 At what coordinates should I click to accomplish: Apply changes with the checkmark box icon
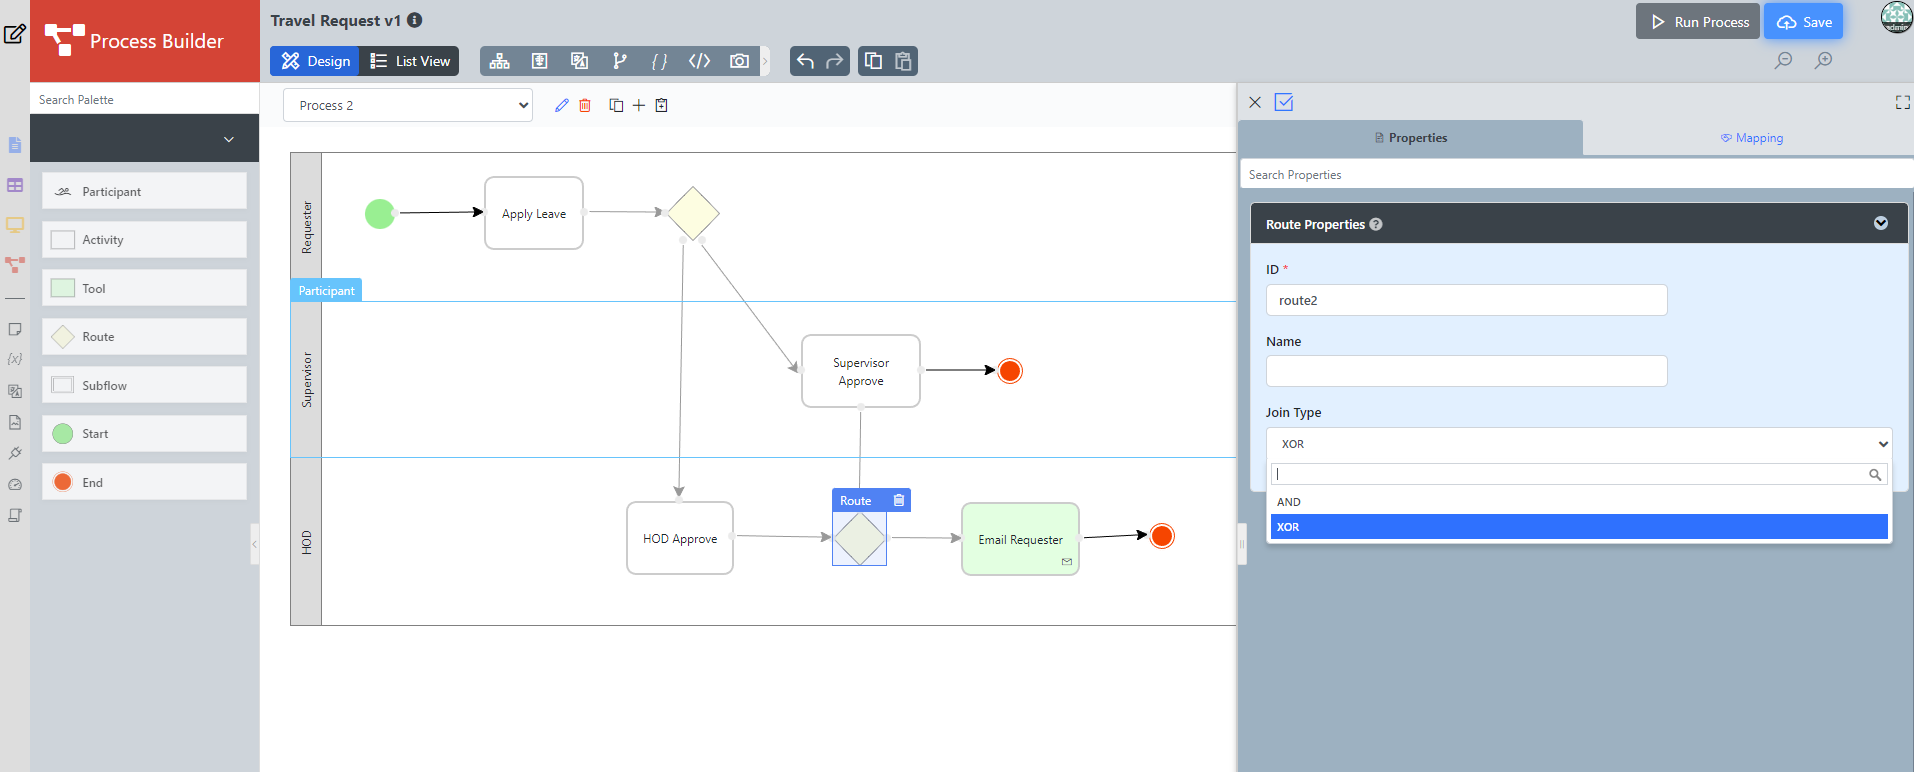1284,102
